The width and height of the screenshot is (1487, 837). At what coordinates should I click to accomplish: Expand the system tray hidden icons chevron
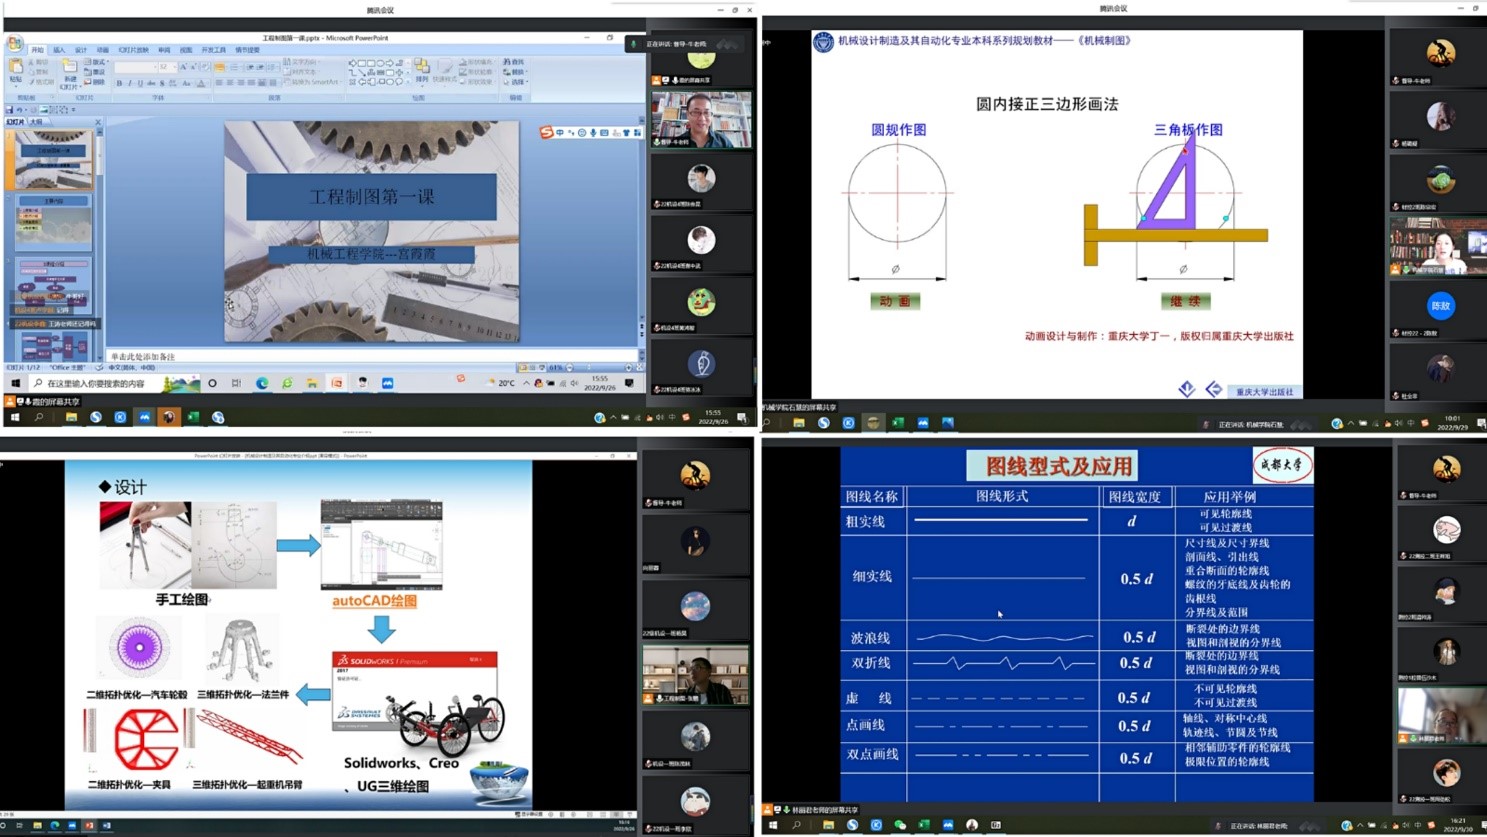[526, 383]
